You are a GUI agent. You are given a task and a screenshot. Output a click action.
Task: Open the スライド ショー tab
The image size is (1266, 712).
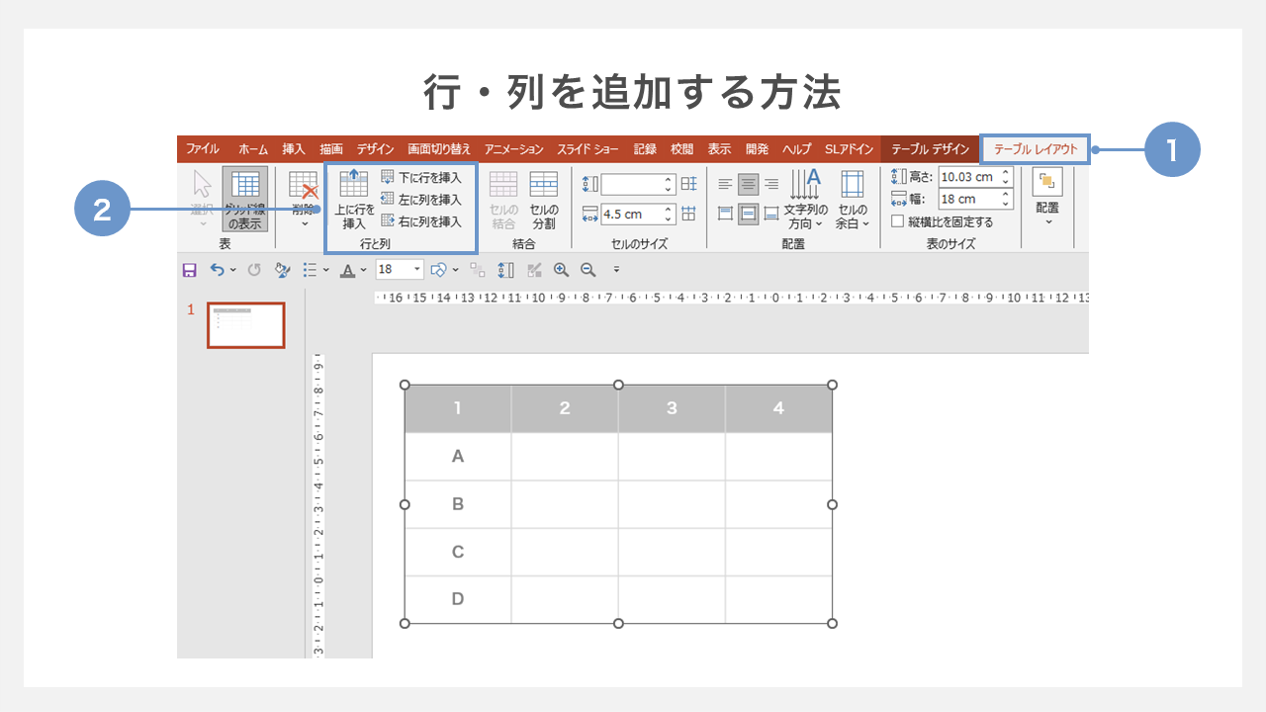click(588, 149)
